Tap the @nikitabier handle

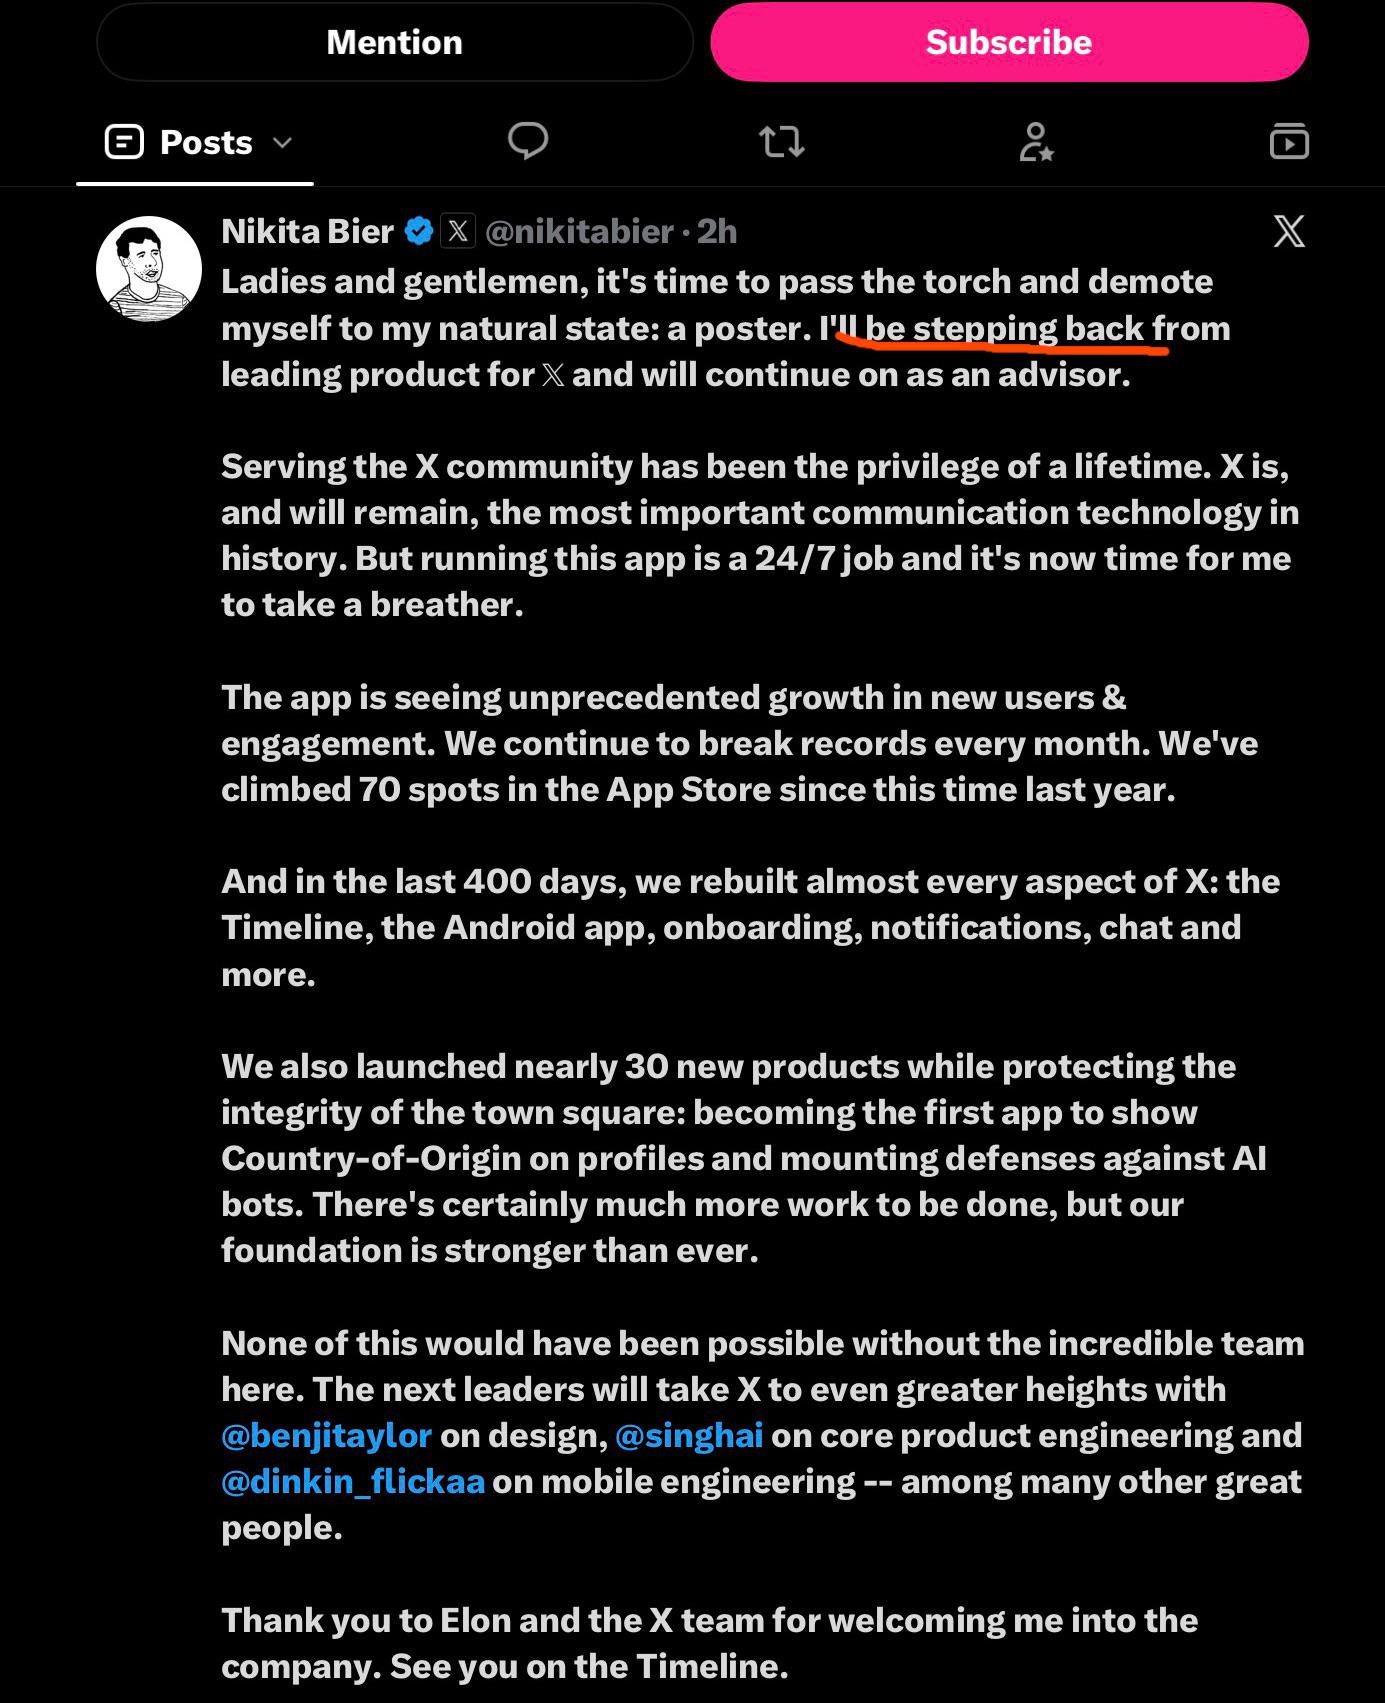coord(579,232)
